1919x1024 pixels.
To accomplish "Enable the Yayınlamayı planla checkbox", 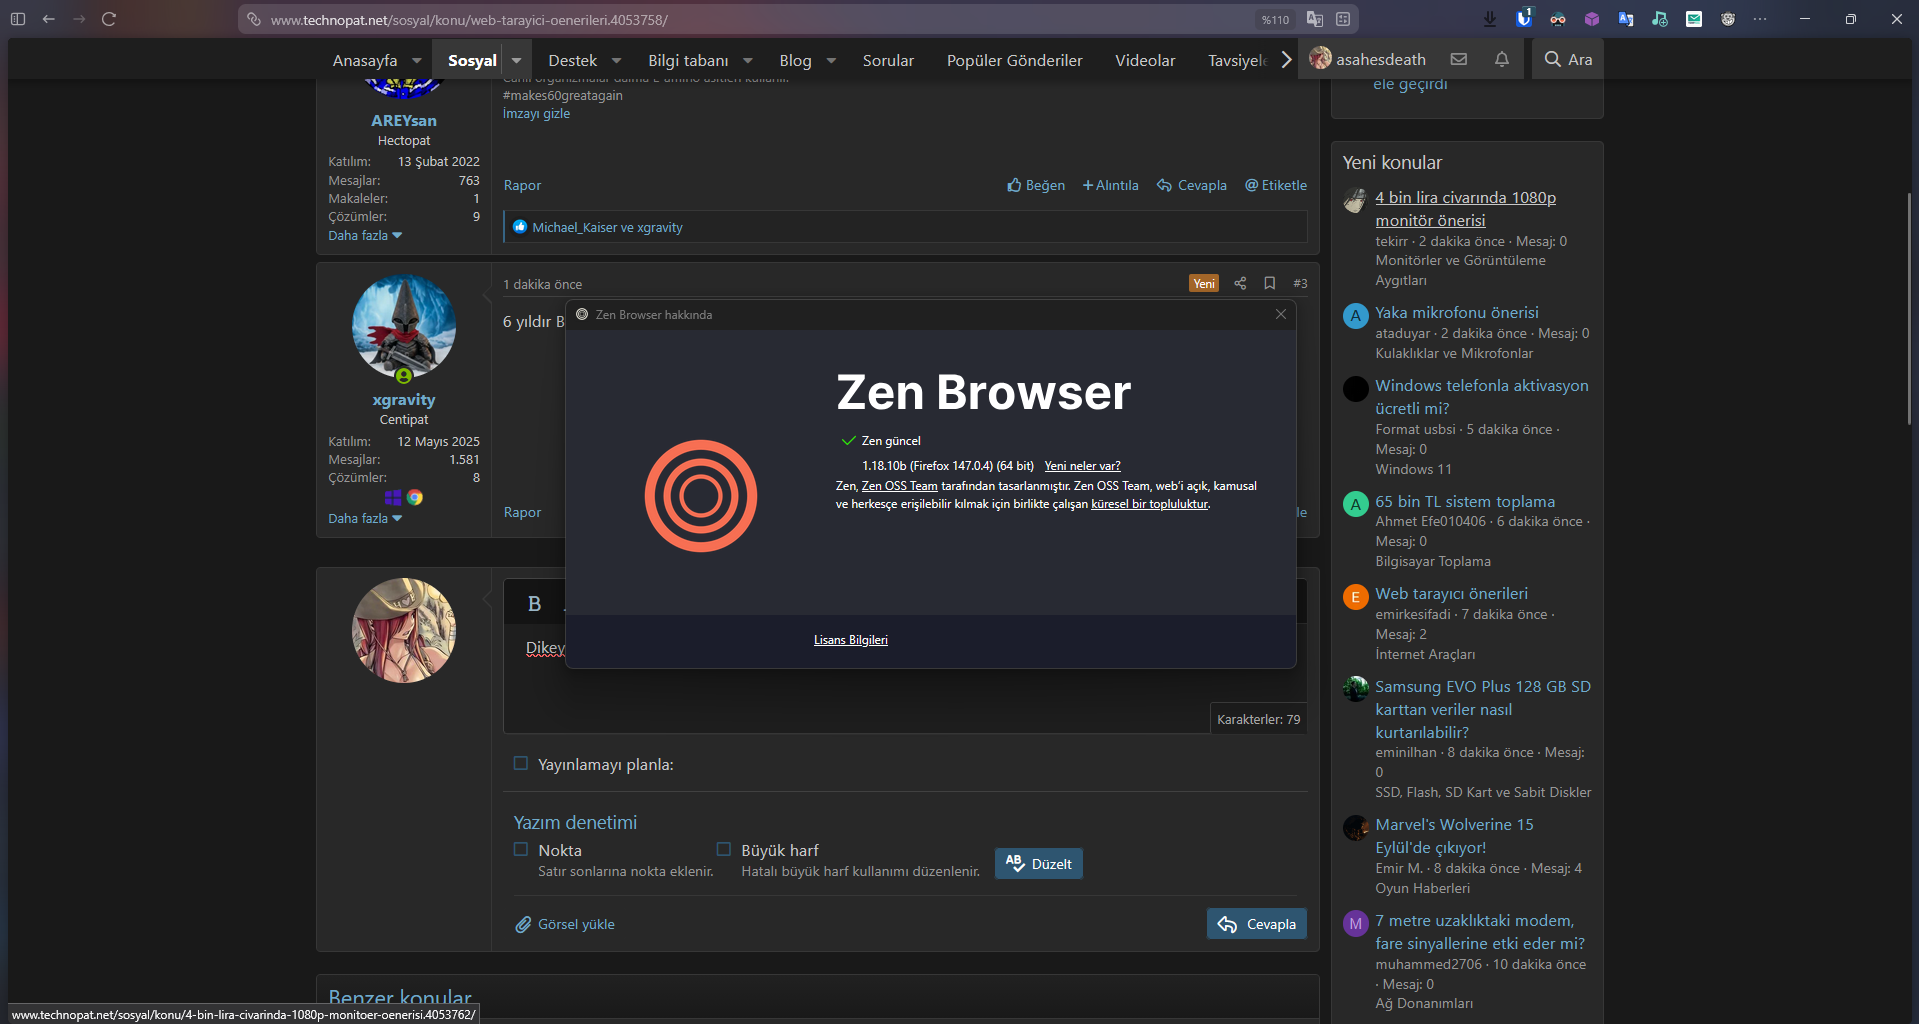I will tap(521, 763).
